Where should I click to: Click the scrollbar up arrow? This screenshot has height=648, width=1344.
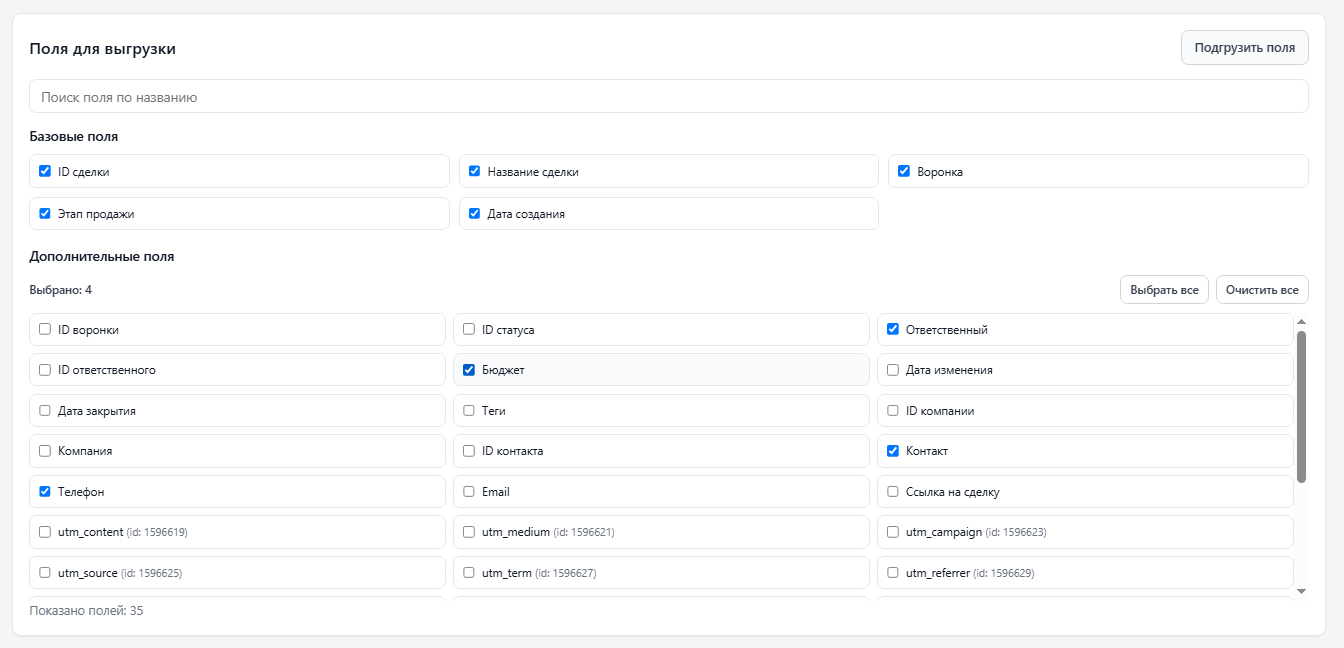tap(1301, 321)
